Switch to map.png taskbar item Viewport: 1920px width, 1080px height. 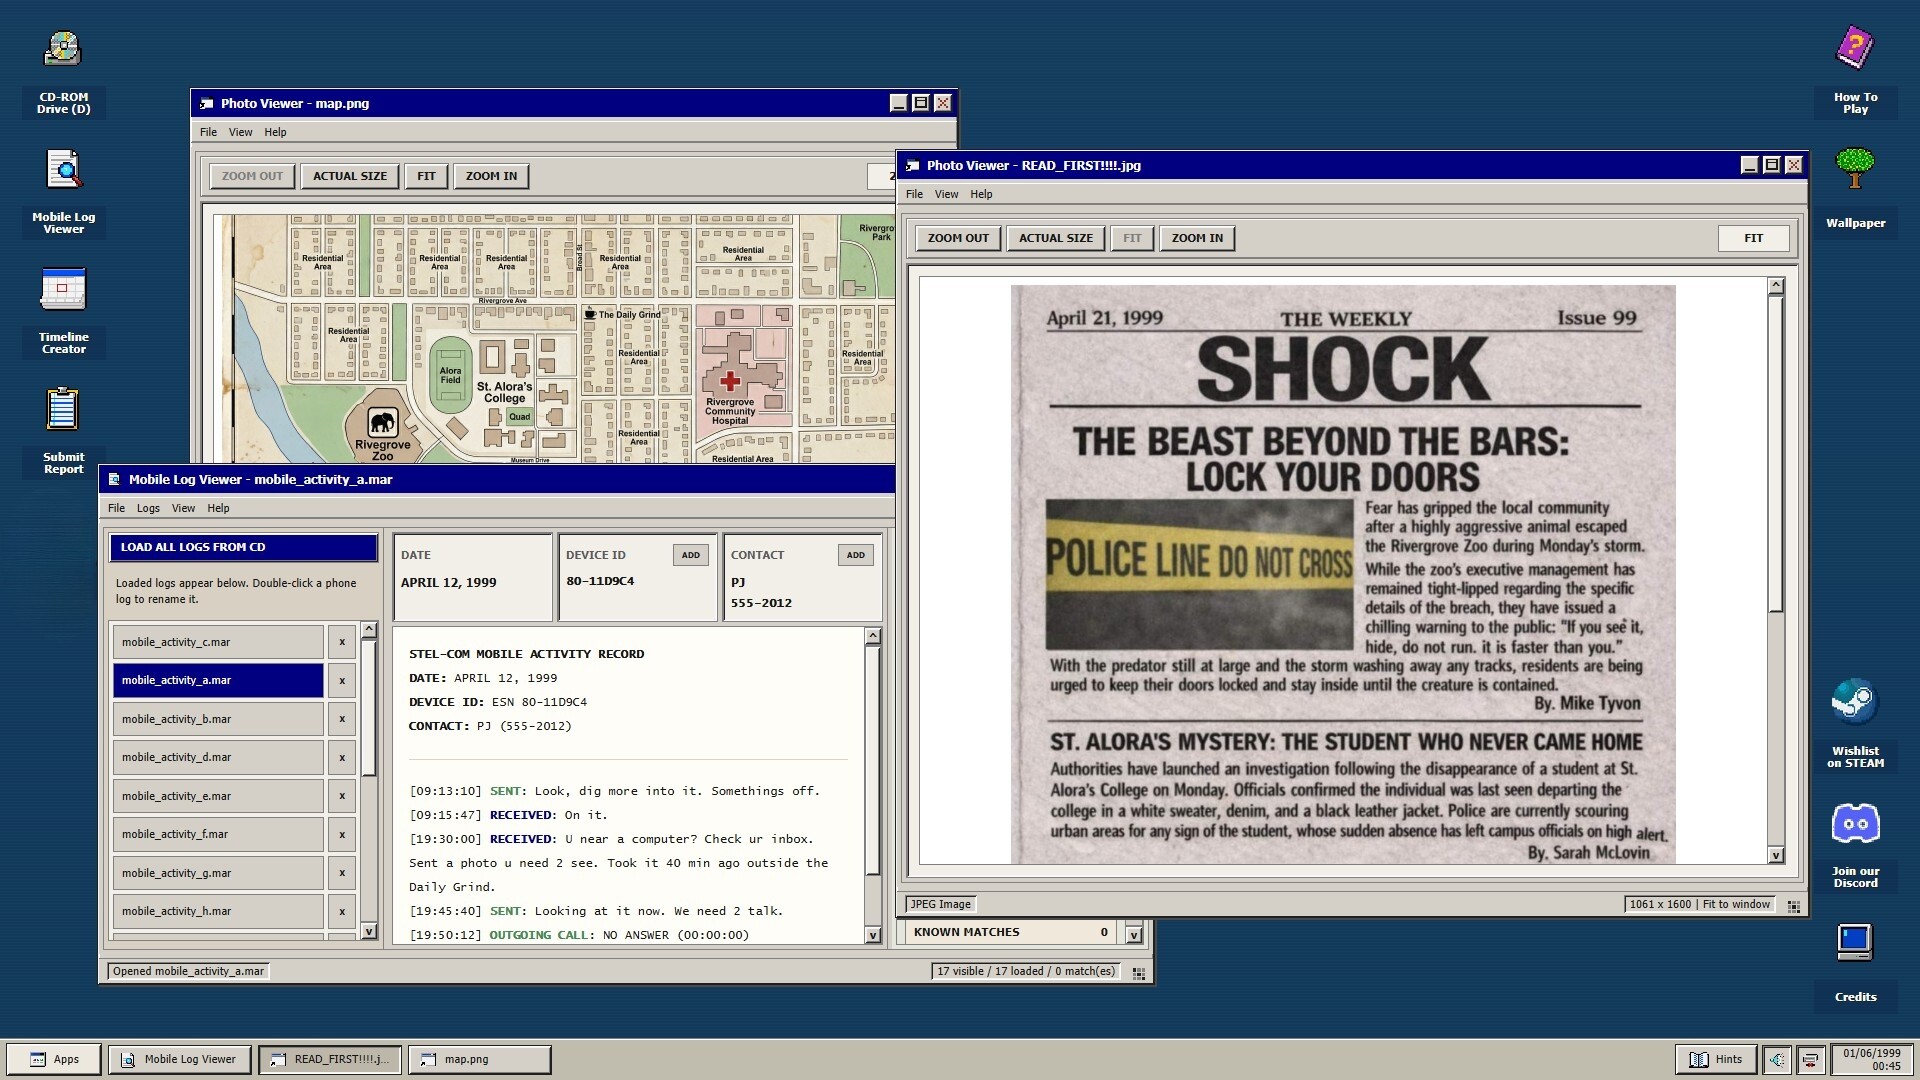click(x=480, y=1059)
